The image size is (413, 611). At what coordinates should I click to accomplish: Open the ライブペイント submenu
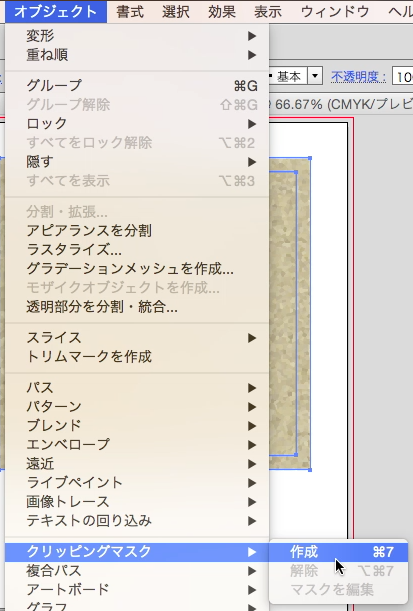tap(137, 483)
